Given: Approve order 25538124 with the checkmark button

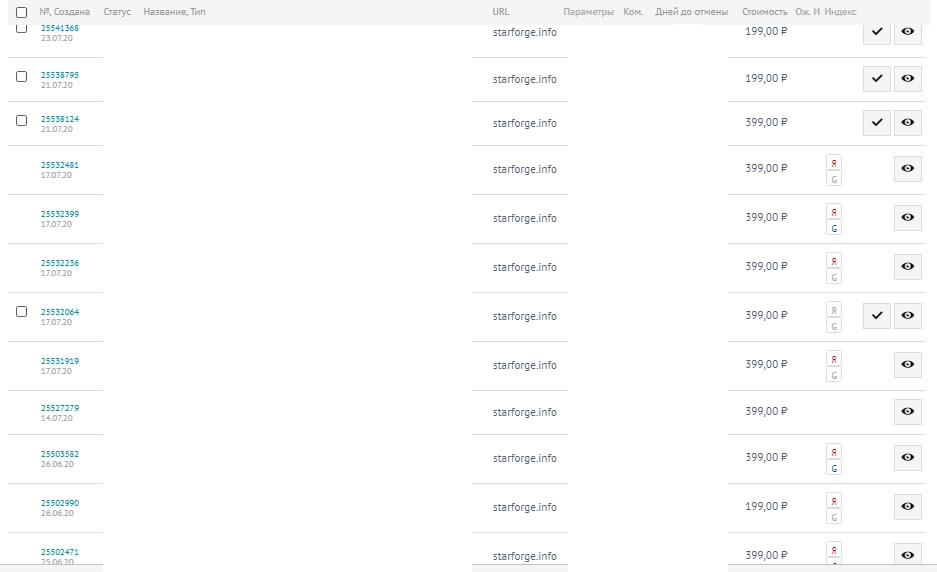Looking at the screenshot, I should click(x=877, y=122).
